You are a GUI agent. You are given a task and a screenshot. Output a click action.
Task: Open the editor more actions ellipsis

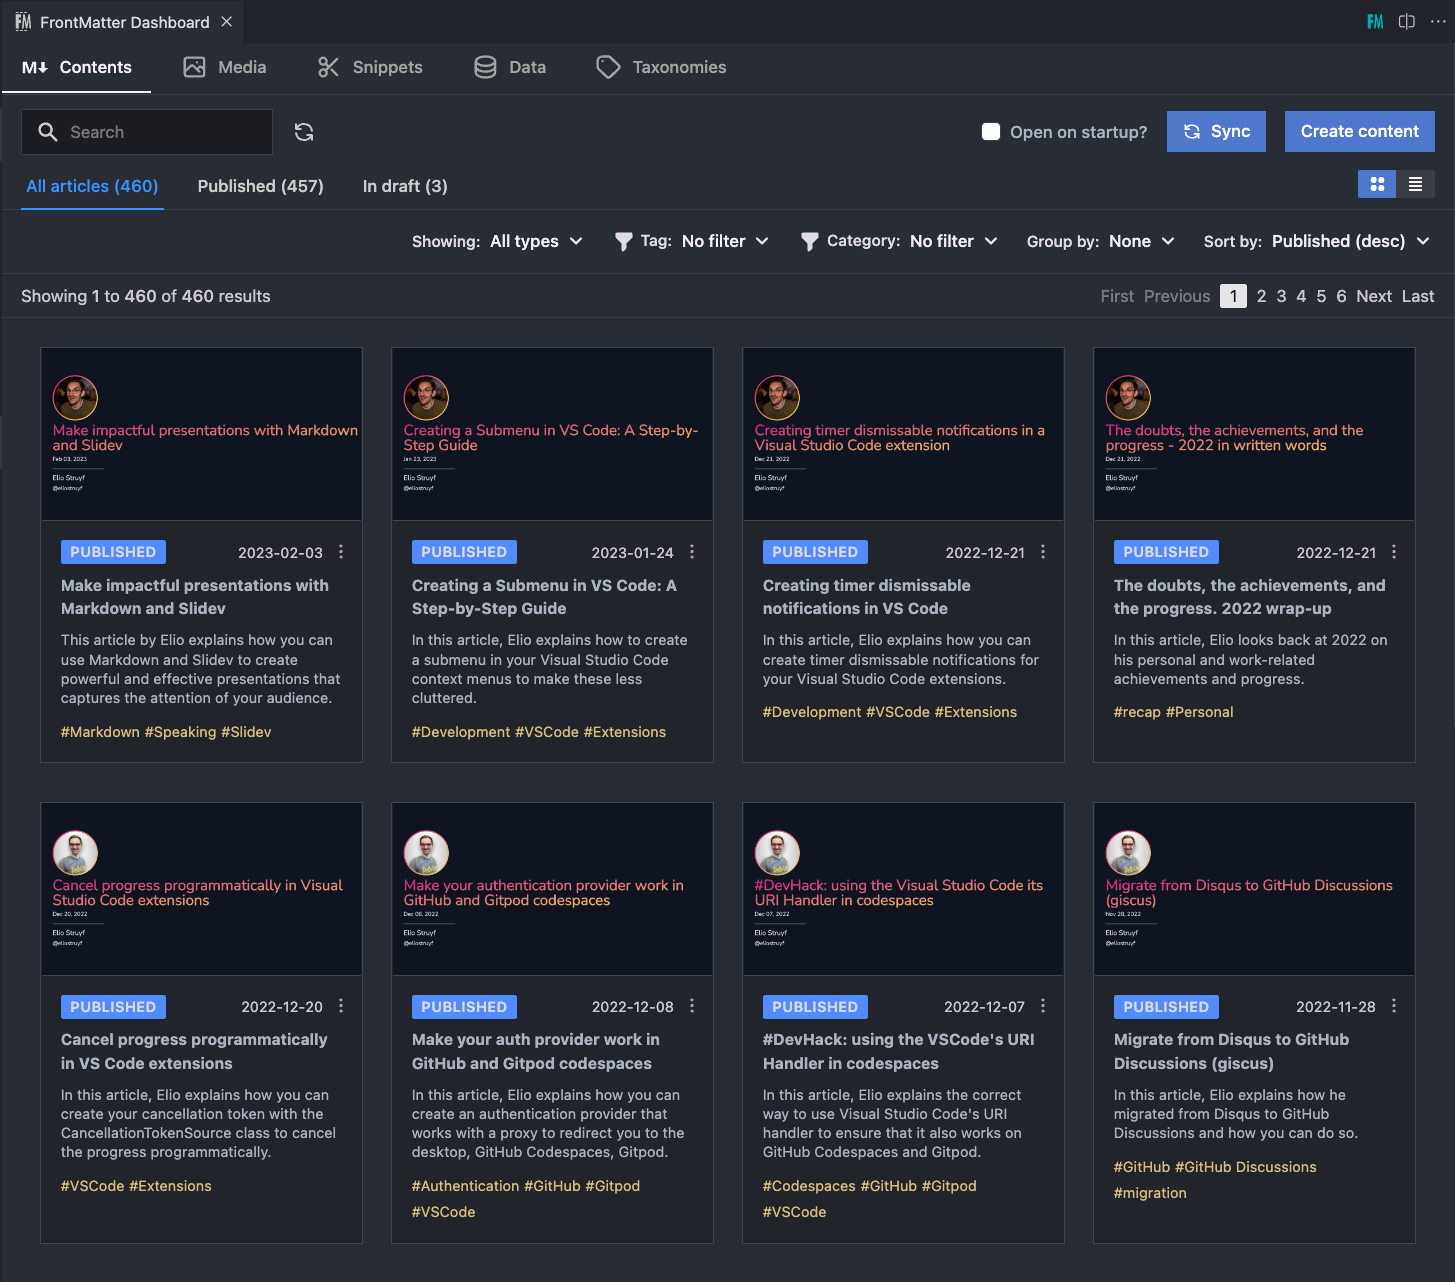pyautogui.click(x=1438, y=22)
